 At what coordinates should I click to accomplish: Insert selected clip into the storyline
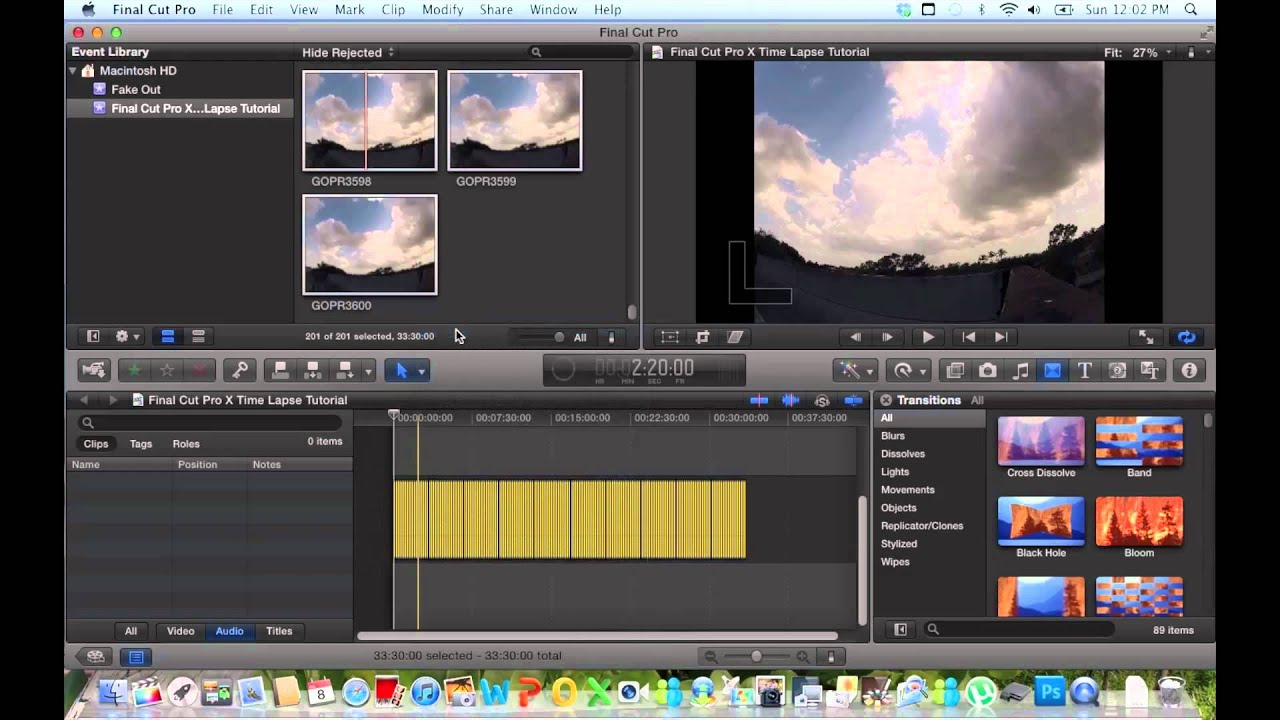[x=313, y=371]
